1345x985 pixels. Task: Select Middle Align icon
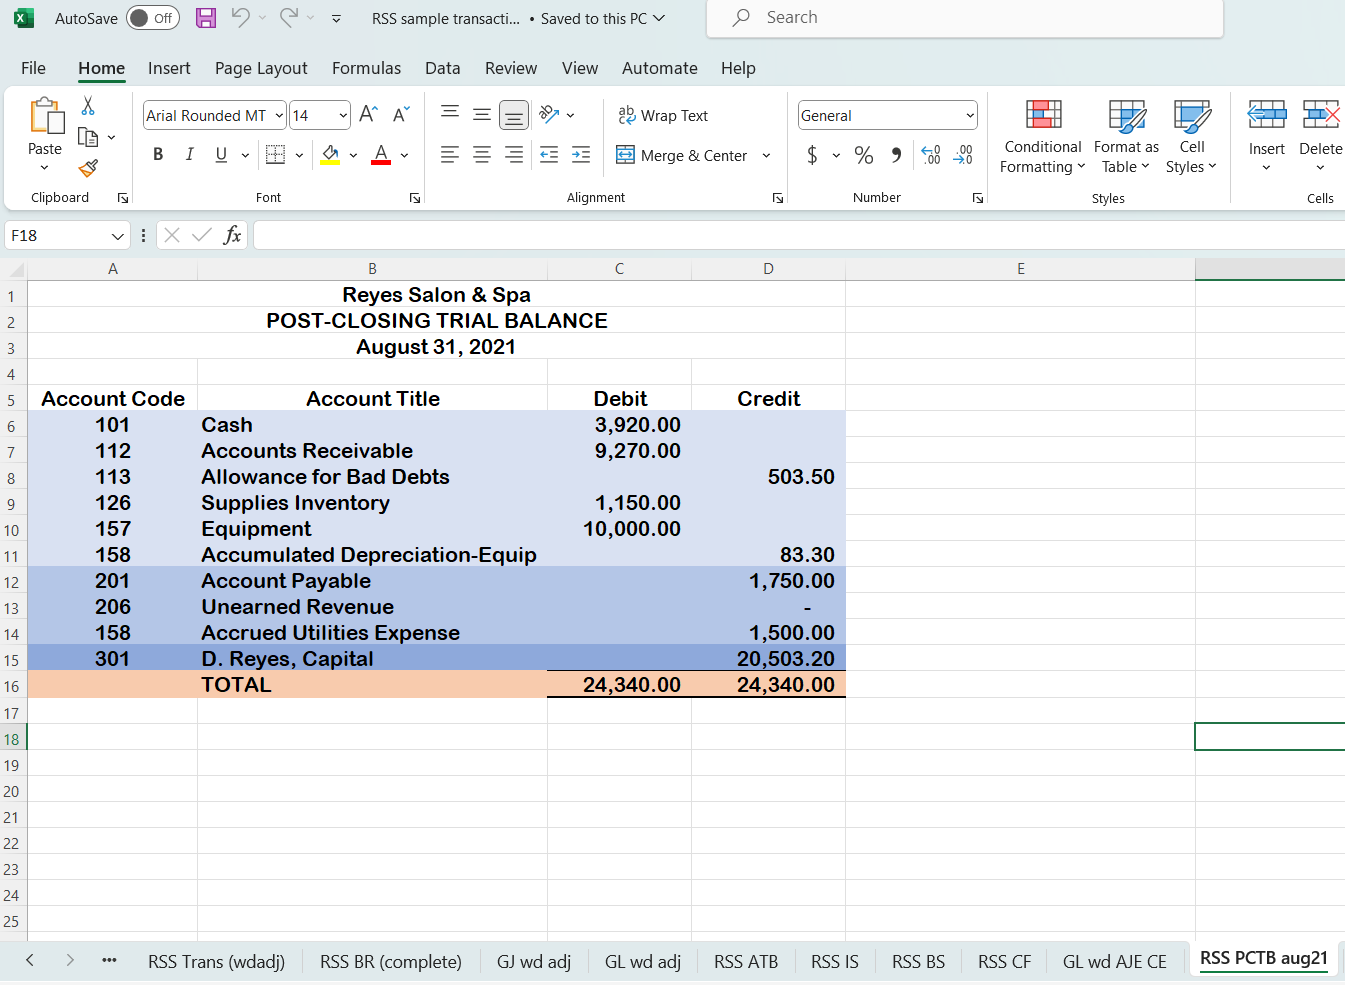tap(482, 115)
